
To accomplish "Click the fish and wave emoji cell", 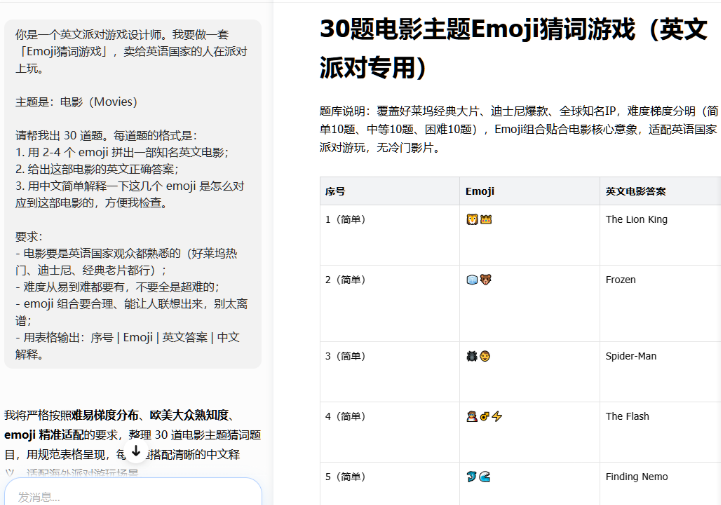I will (x=529, y=483).
